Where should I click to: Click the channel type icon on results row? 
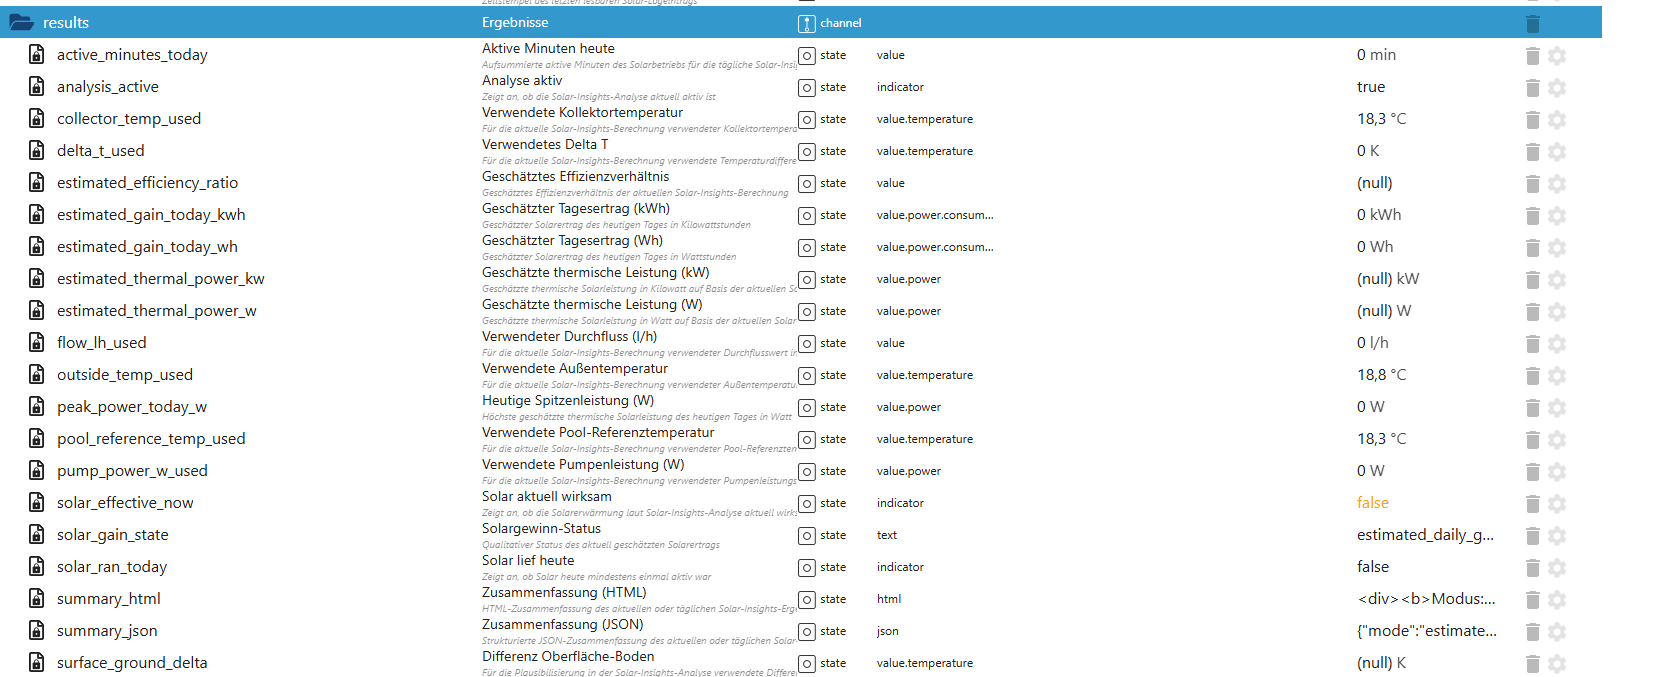pos(807,23)
